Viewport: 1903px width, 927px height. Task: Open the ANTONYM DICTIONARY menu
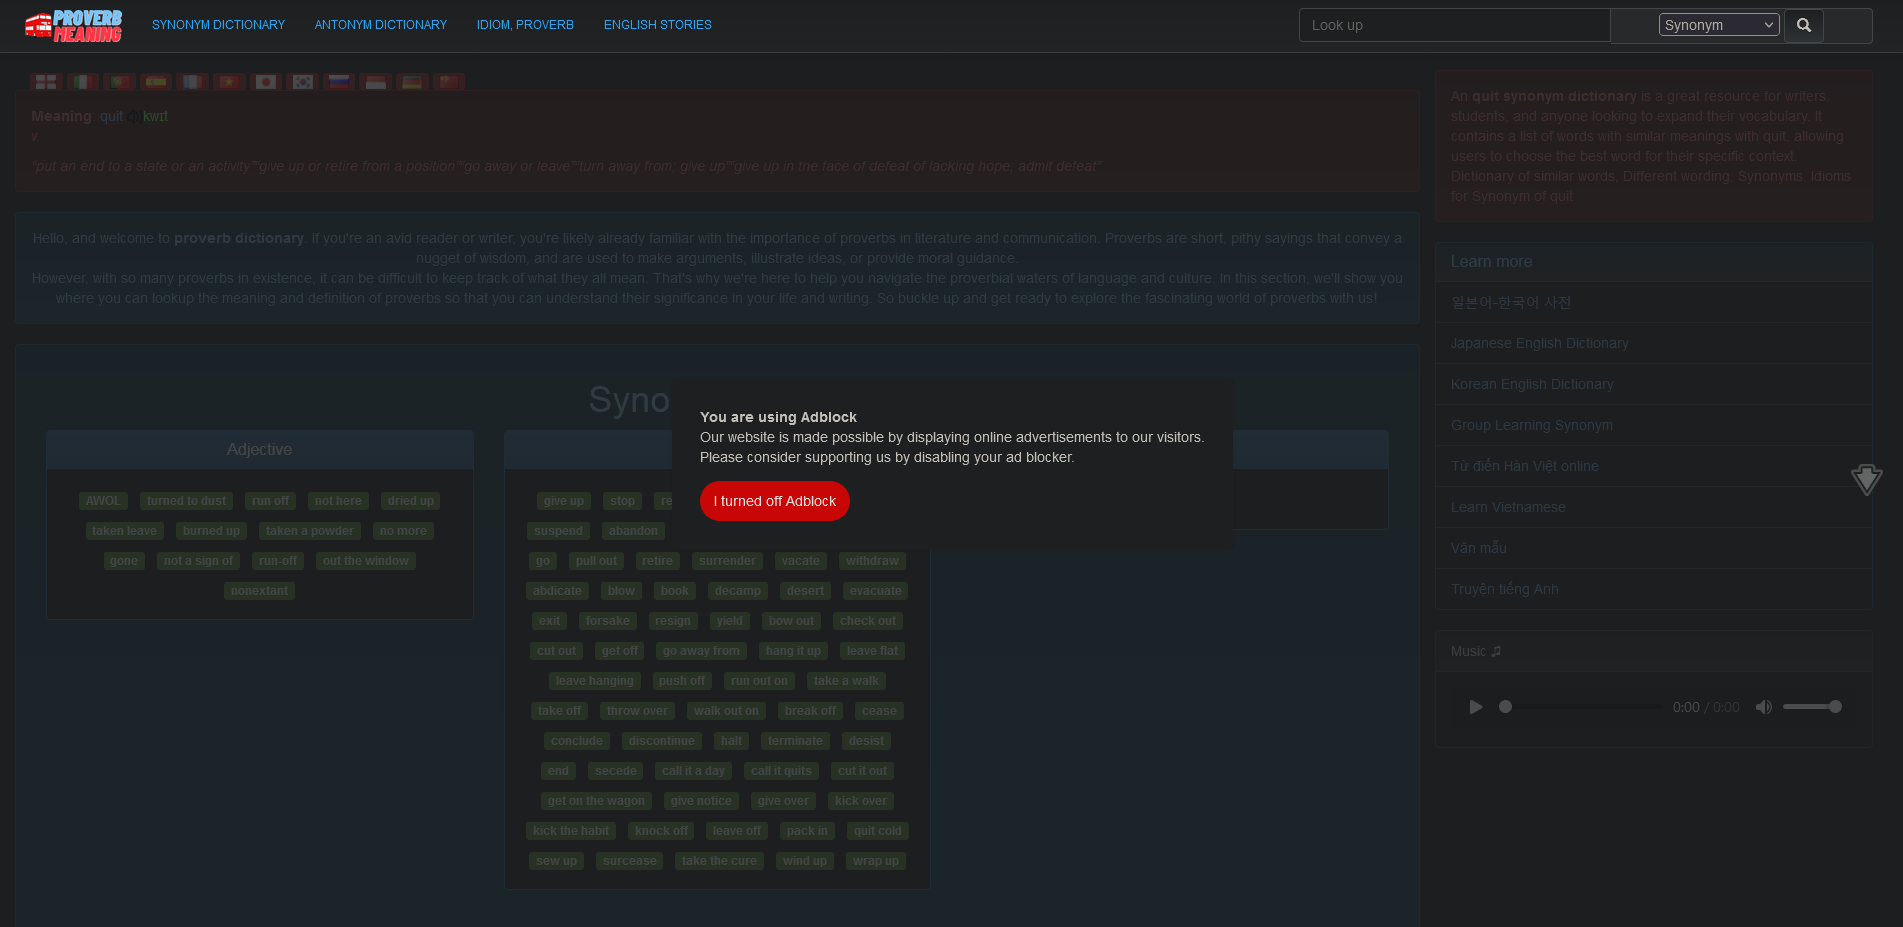(380, 24)
